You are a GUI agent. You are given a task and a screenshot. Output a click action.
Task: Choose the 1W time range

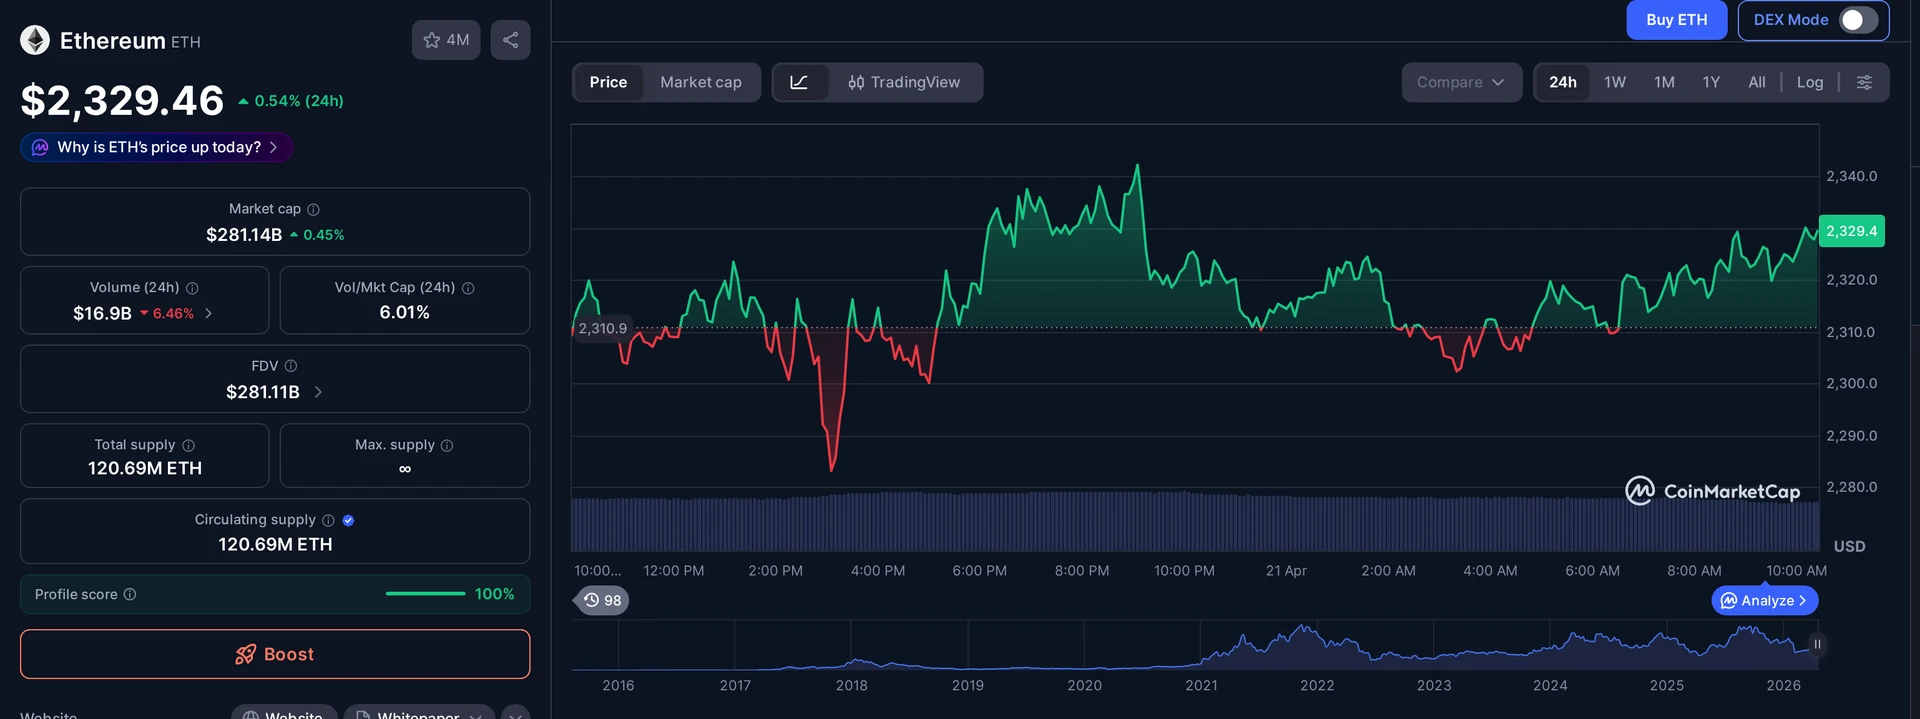[x=1615, y=82]
